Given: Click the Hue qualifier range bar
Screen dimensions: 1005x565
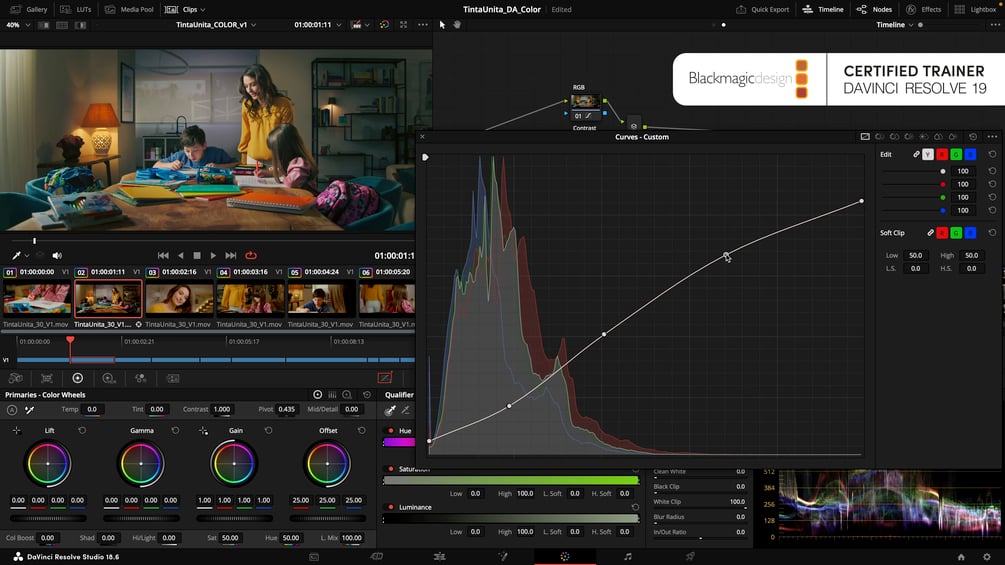Looking at the screenshot, I should [x=399, y=442].
